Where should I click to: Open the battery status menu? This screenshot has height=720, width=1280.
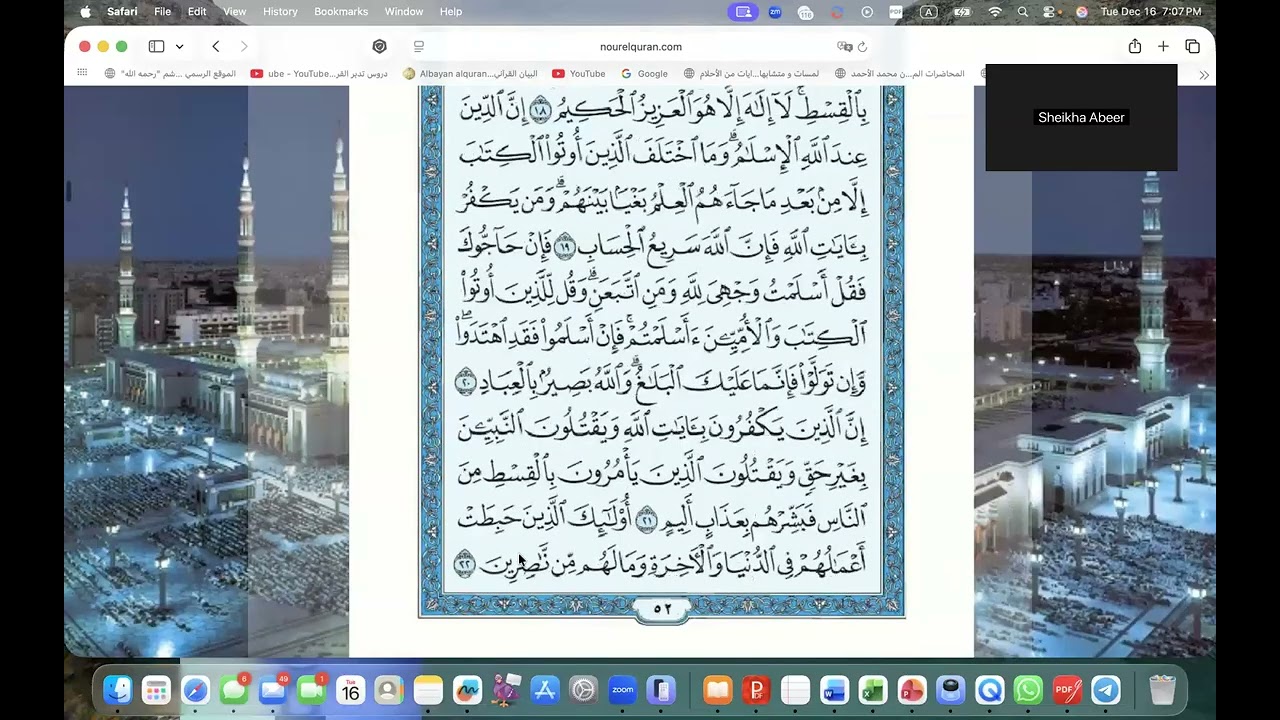click(x=962, y=12)
